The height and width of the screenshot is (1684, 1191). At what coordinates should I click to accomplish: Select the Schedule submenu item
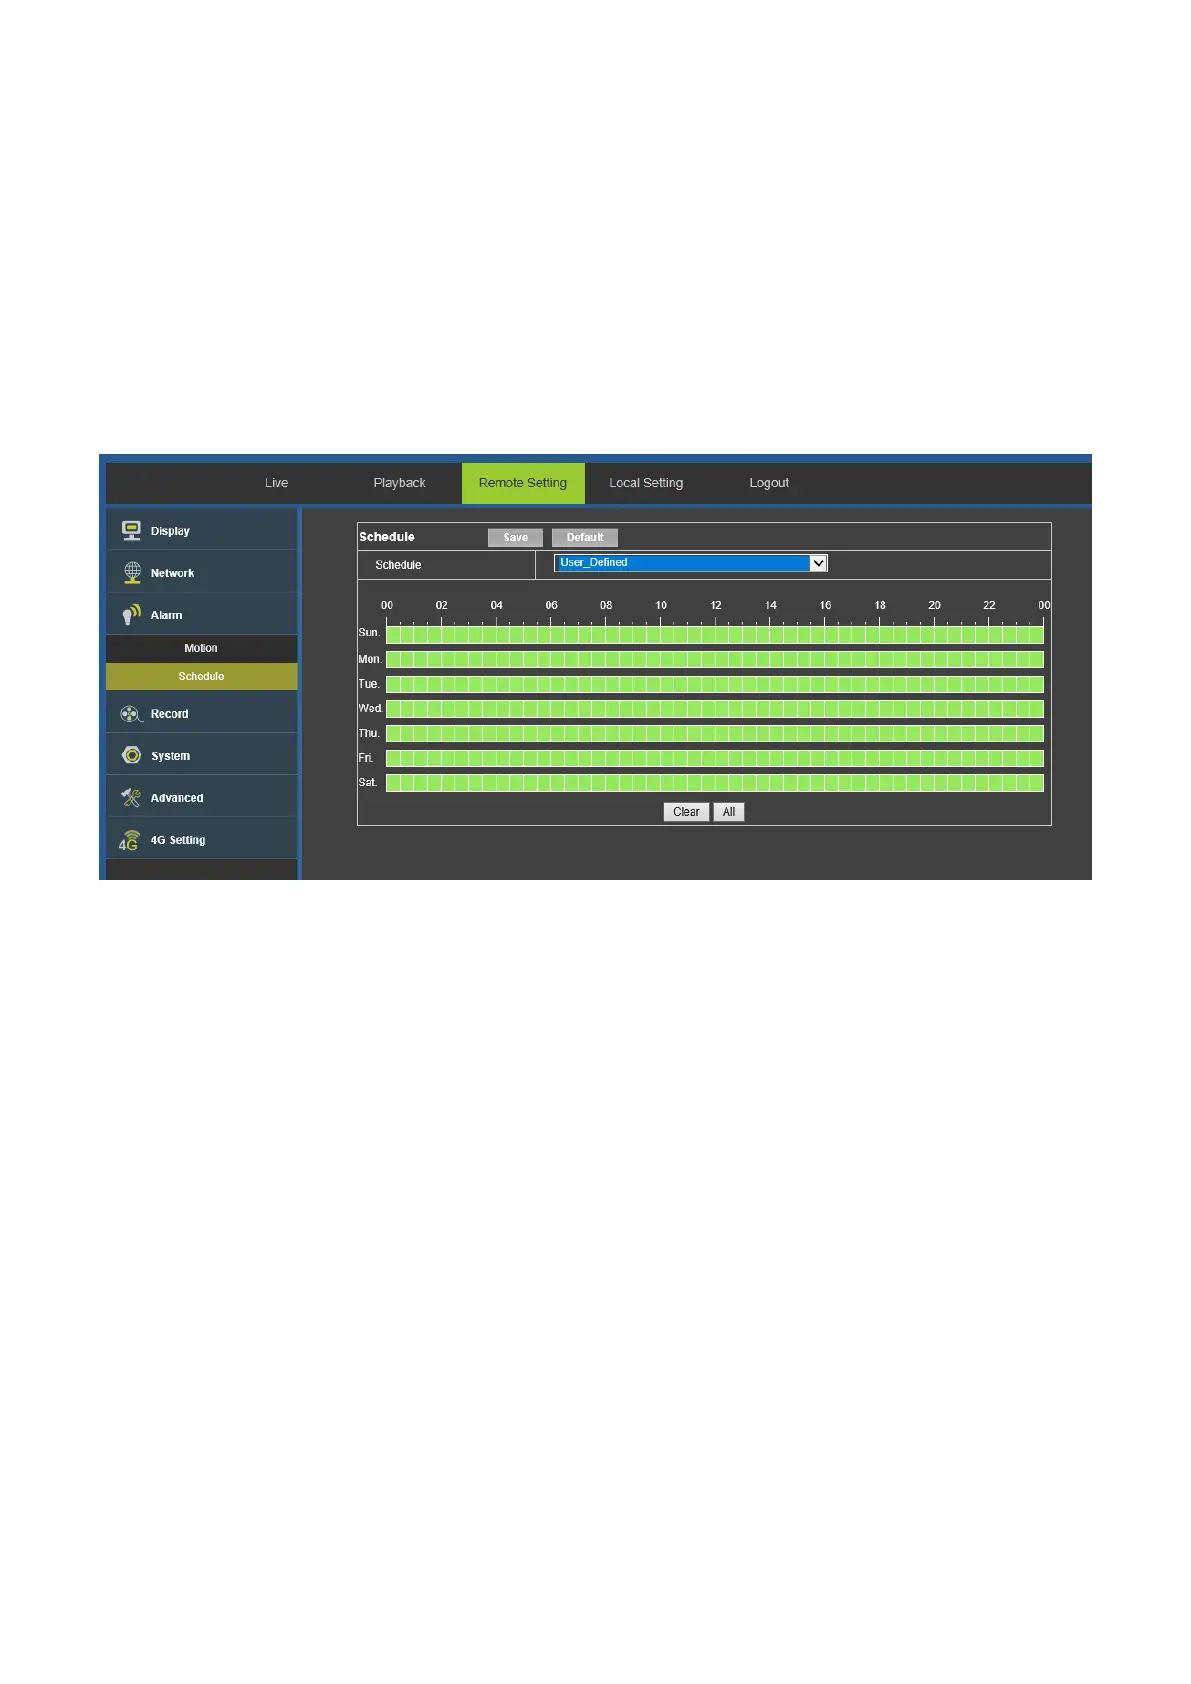[201, 676]
